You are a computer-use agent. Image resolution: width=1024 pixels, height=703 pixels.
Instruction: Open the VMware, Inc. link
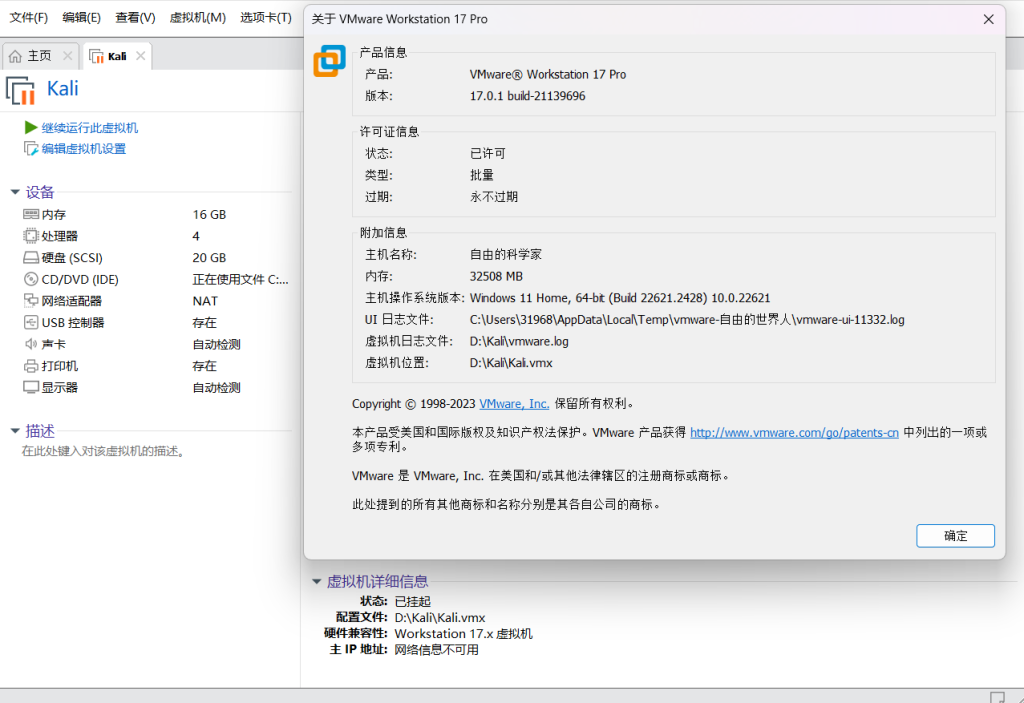pos(514,404)
